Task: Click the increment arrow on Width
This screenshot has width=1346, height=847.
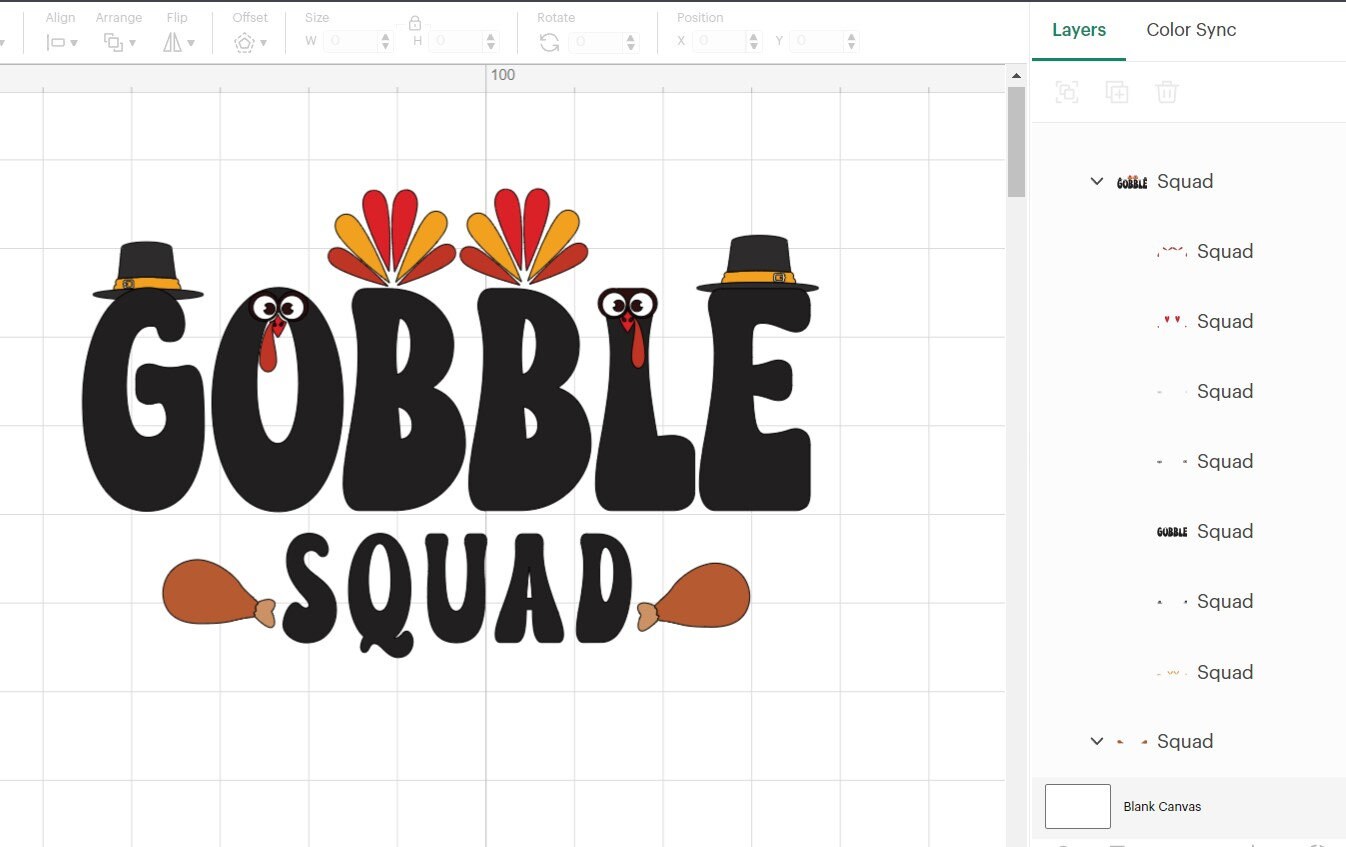Action: click(385, 36)
